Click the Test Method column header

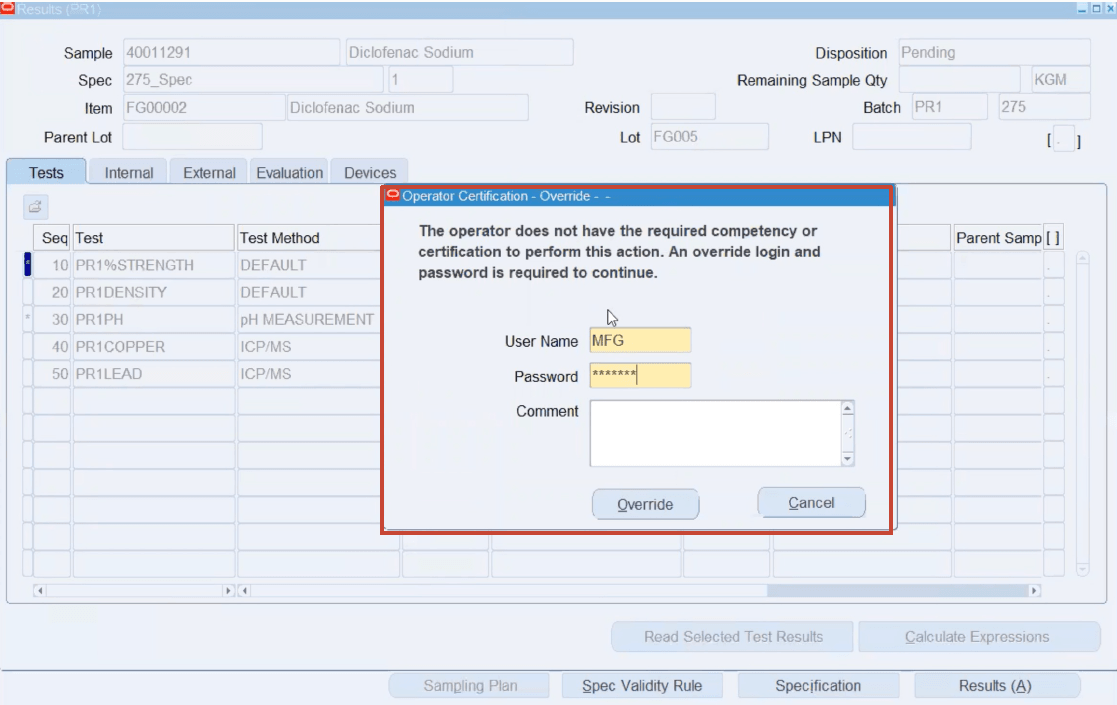310,238
